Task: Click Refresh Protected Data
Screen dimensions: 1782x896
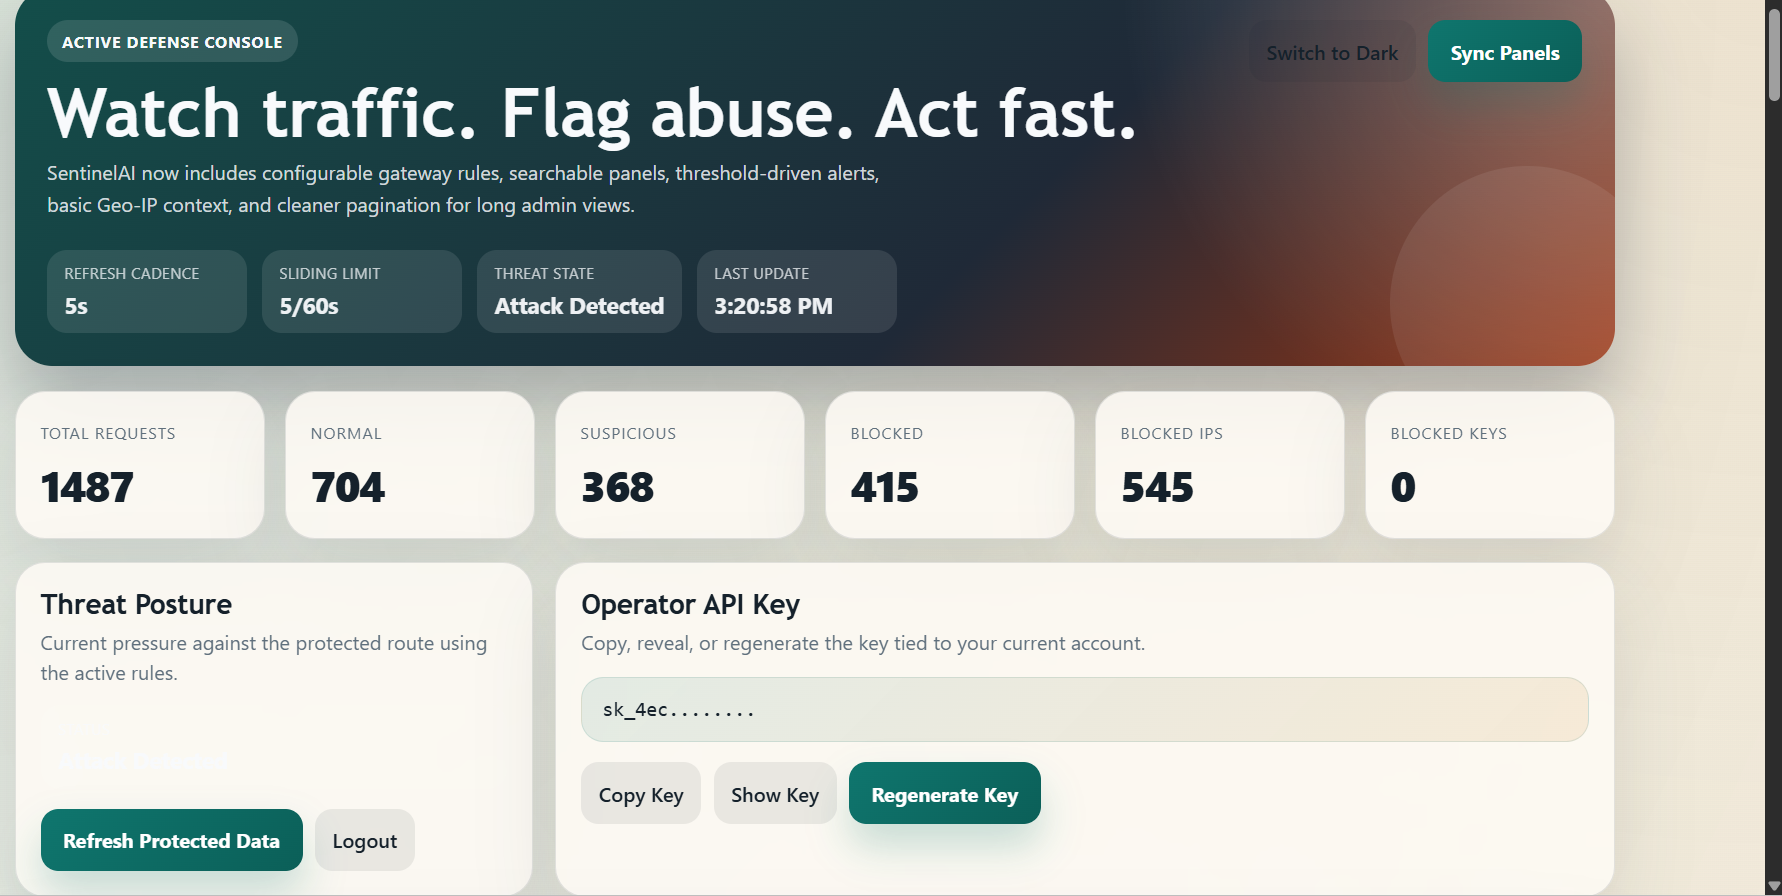Action: coord(171,840)
